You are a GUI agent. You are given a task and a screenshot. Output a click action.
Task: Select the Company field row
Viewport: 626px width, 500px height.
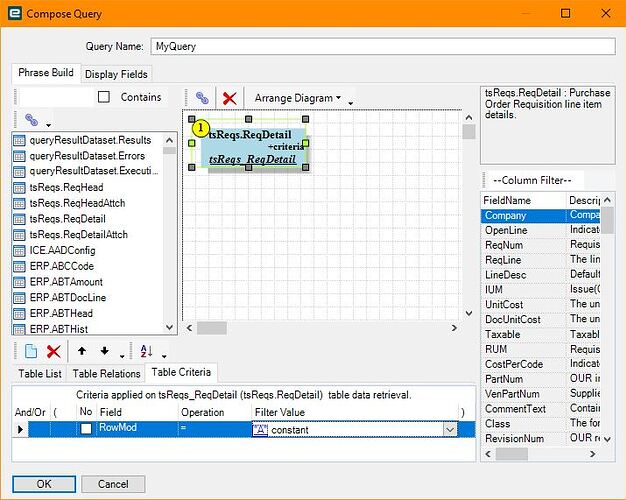coord(541,215)
